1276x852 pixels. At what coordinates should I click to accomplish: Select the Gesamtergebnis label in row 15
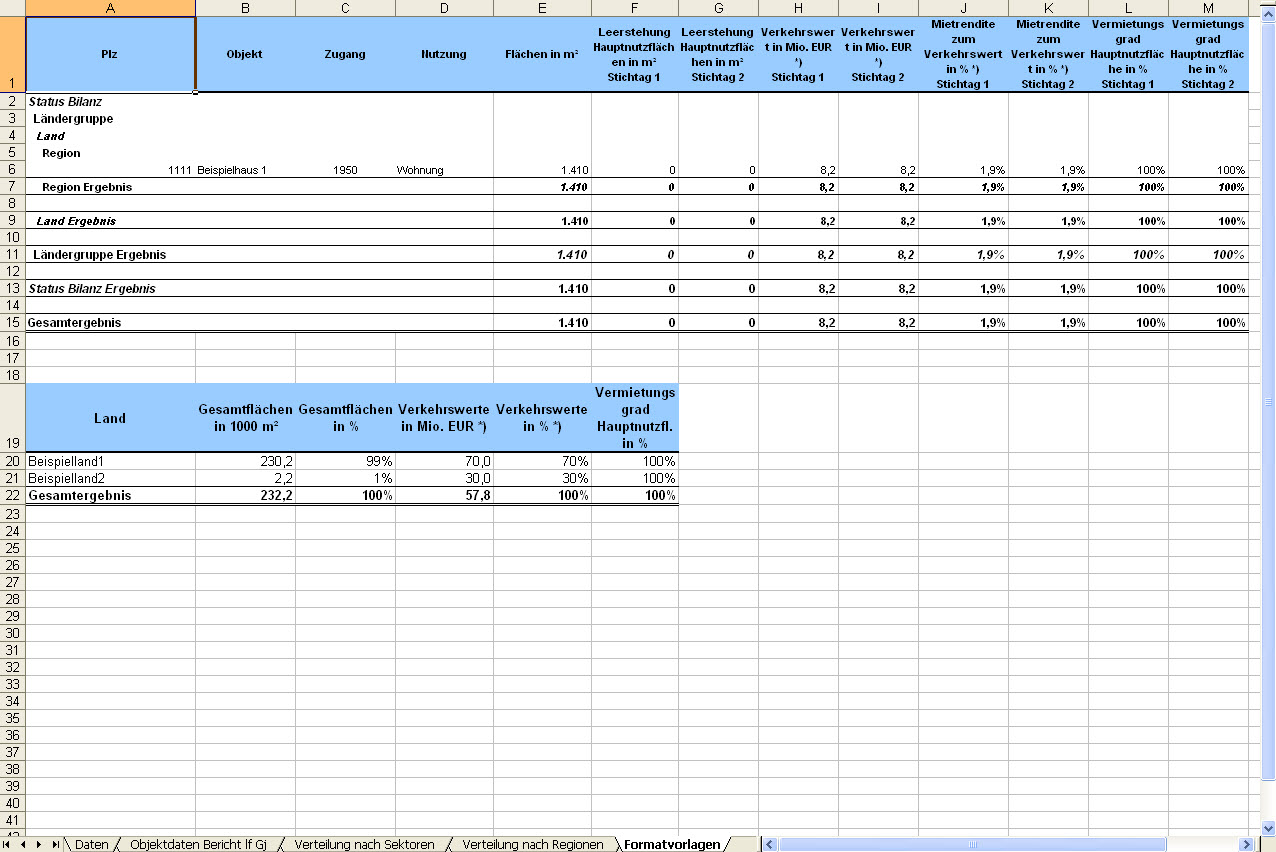tap(110, 323)
